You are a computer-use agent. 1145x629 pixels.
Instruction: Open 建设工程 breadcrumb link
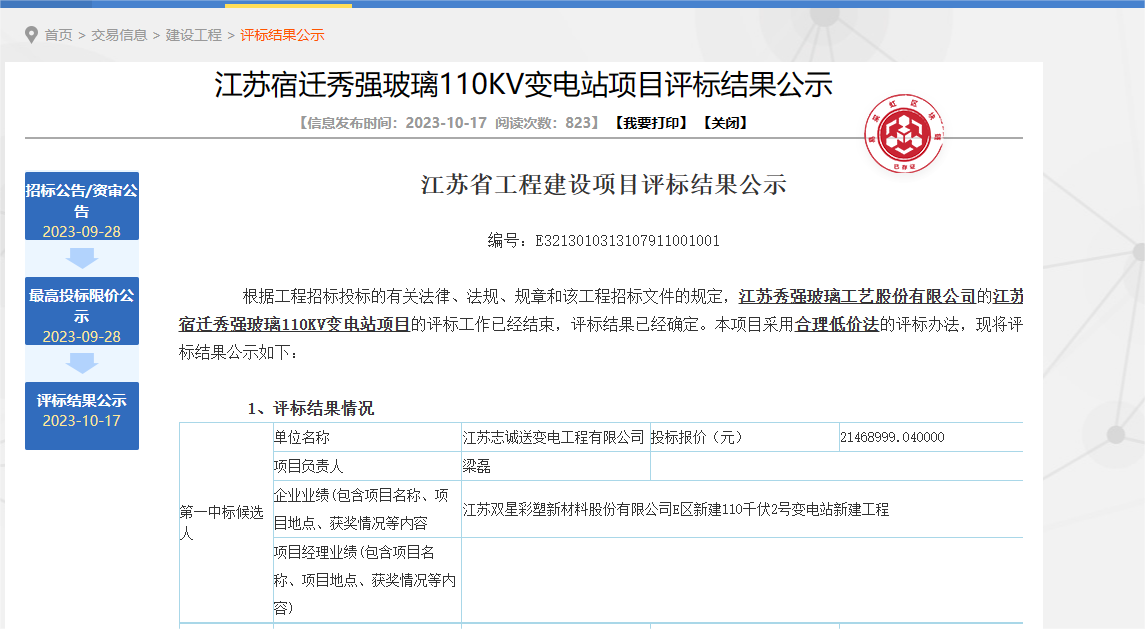[194, 35]
